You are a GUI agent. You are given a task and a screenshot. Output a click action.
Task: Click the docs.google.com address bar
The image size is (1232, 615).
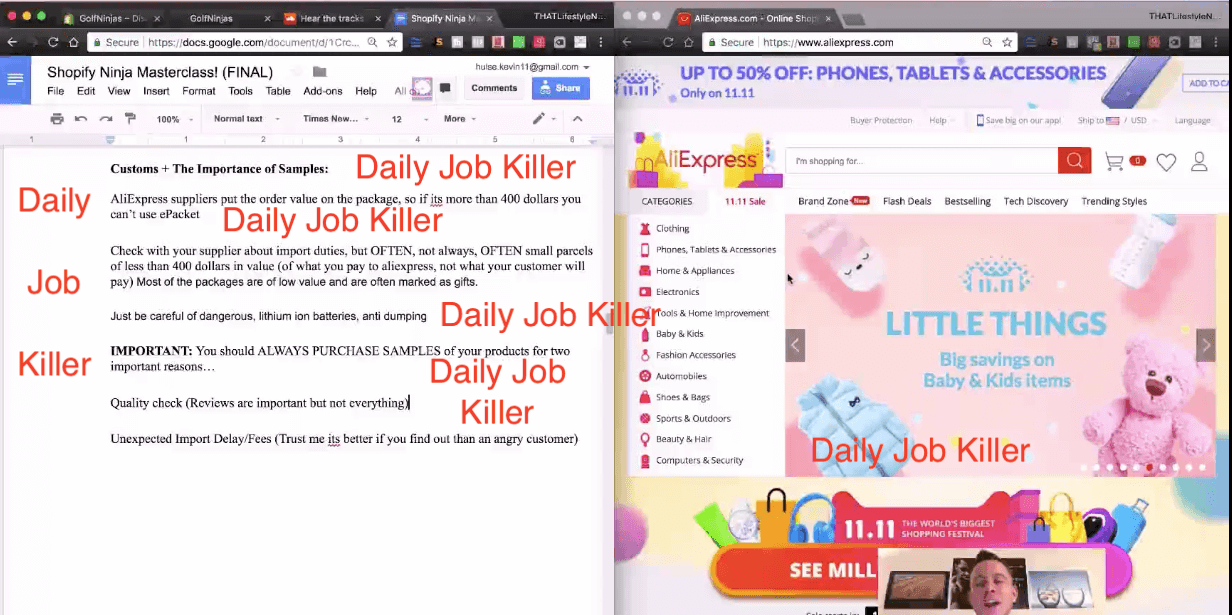pyautogui.click(x=244, y=42)
